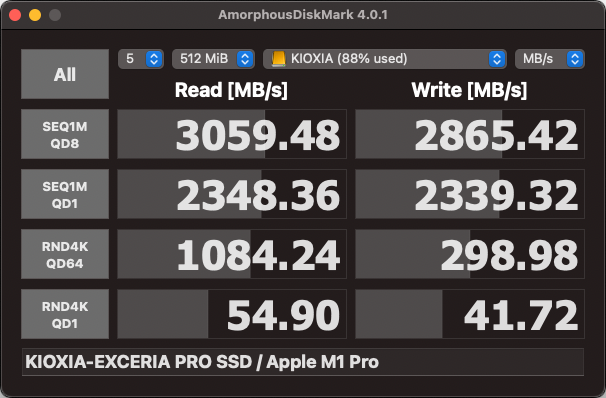Screen dimensions: 606x398
Task: Launch the RND4K QD64 benchmark
Action: (65, 254)
